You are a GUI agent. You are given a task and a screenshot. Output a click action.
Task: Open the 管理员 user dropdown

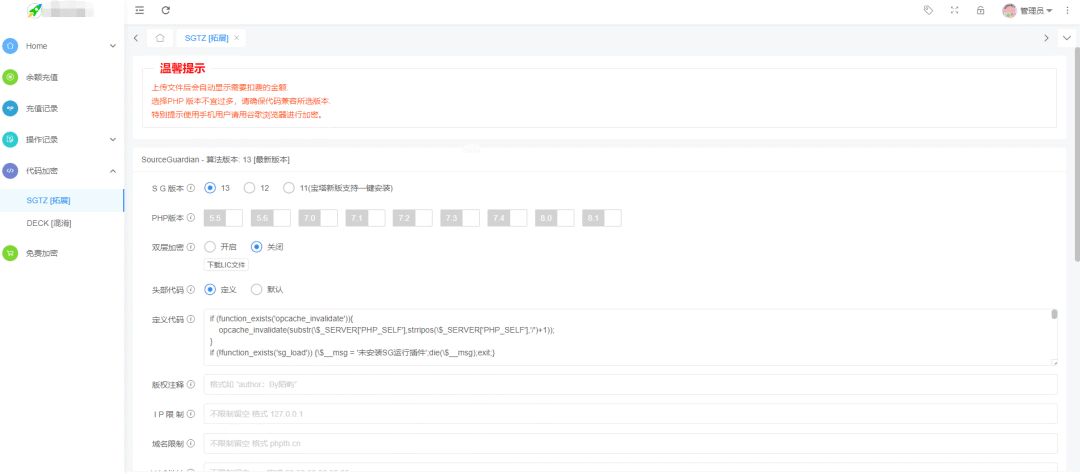click(x=1036, y=11)
